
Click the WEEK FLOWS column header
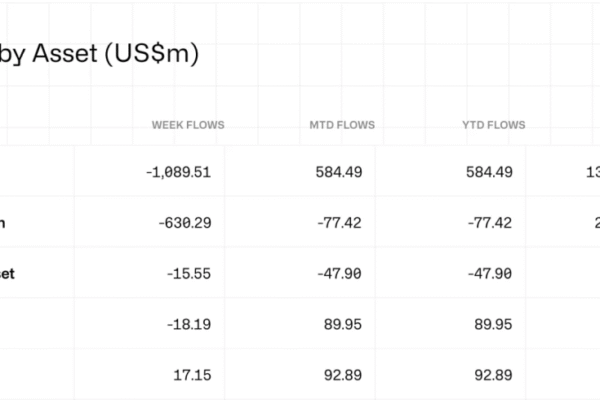tap(188, 125)
